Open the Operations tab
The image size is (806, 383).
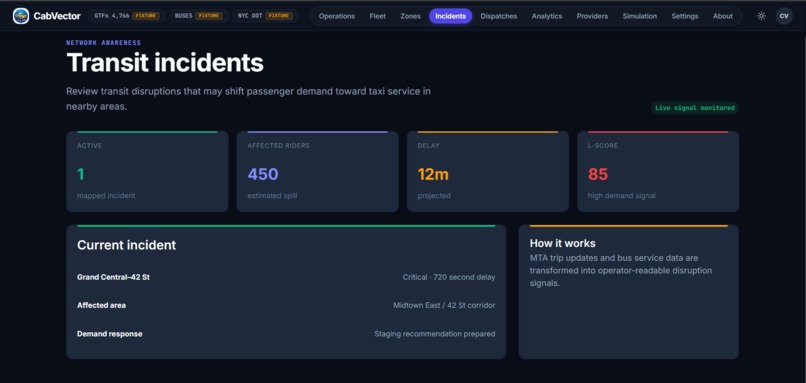pyautogui.click(x=337, y=16)
